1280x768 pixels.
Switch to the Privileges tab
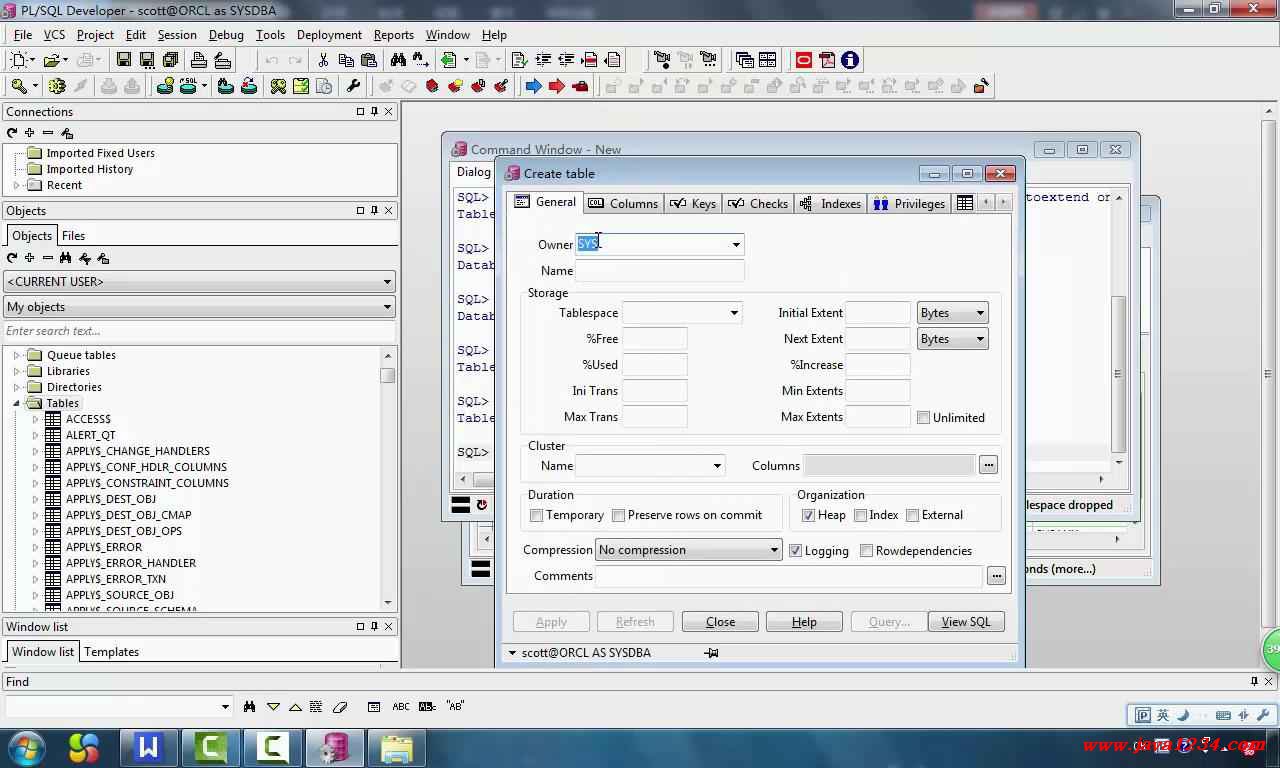[909, 203]
